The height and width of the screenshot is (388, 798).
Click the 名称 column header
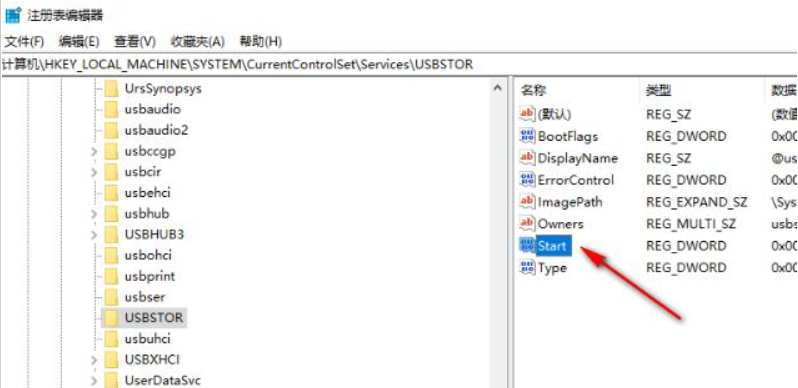[x=533, y=91]
